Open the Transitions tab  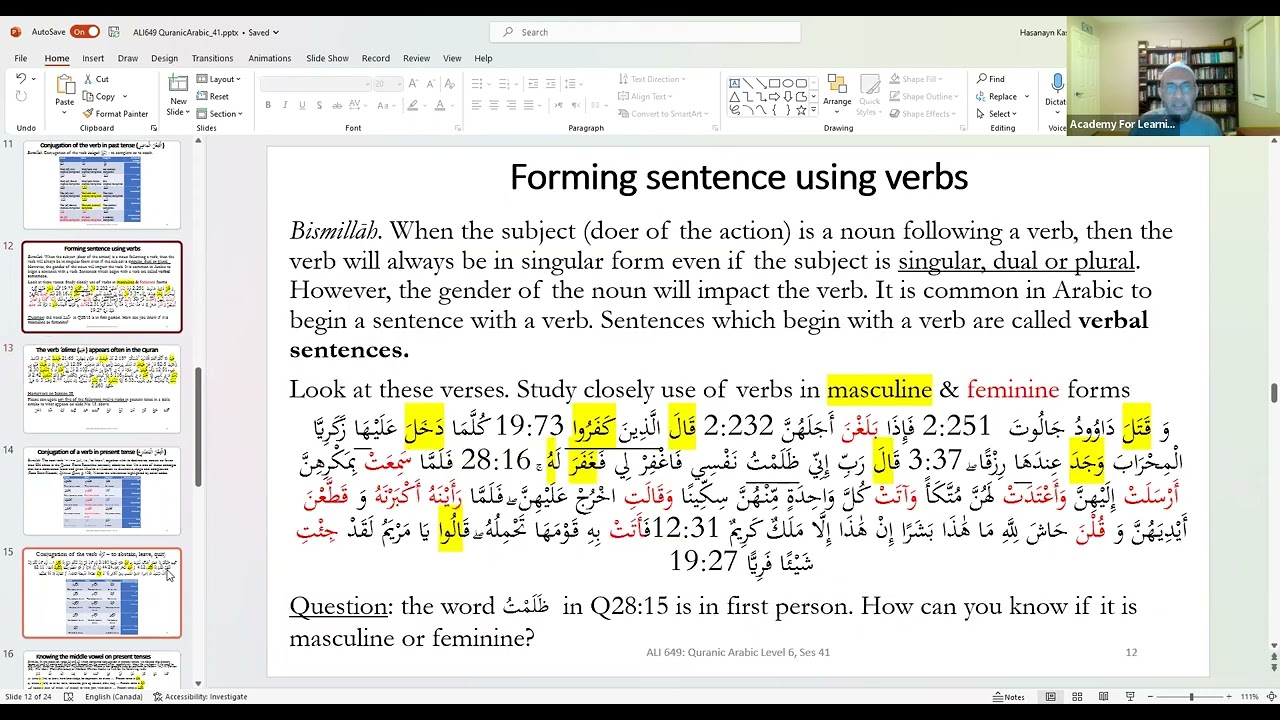(x=212, y=58)
